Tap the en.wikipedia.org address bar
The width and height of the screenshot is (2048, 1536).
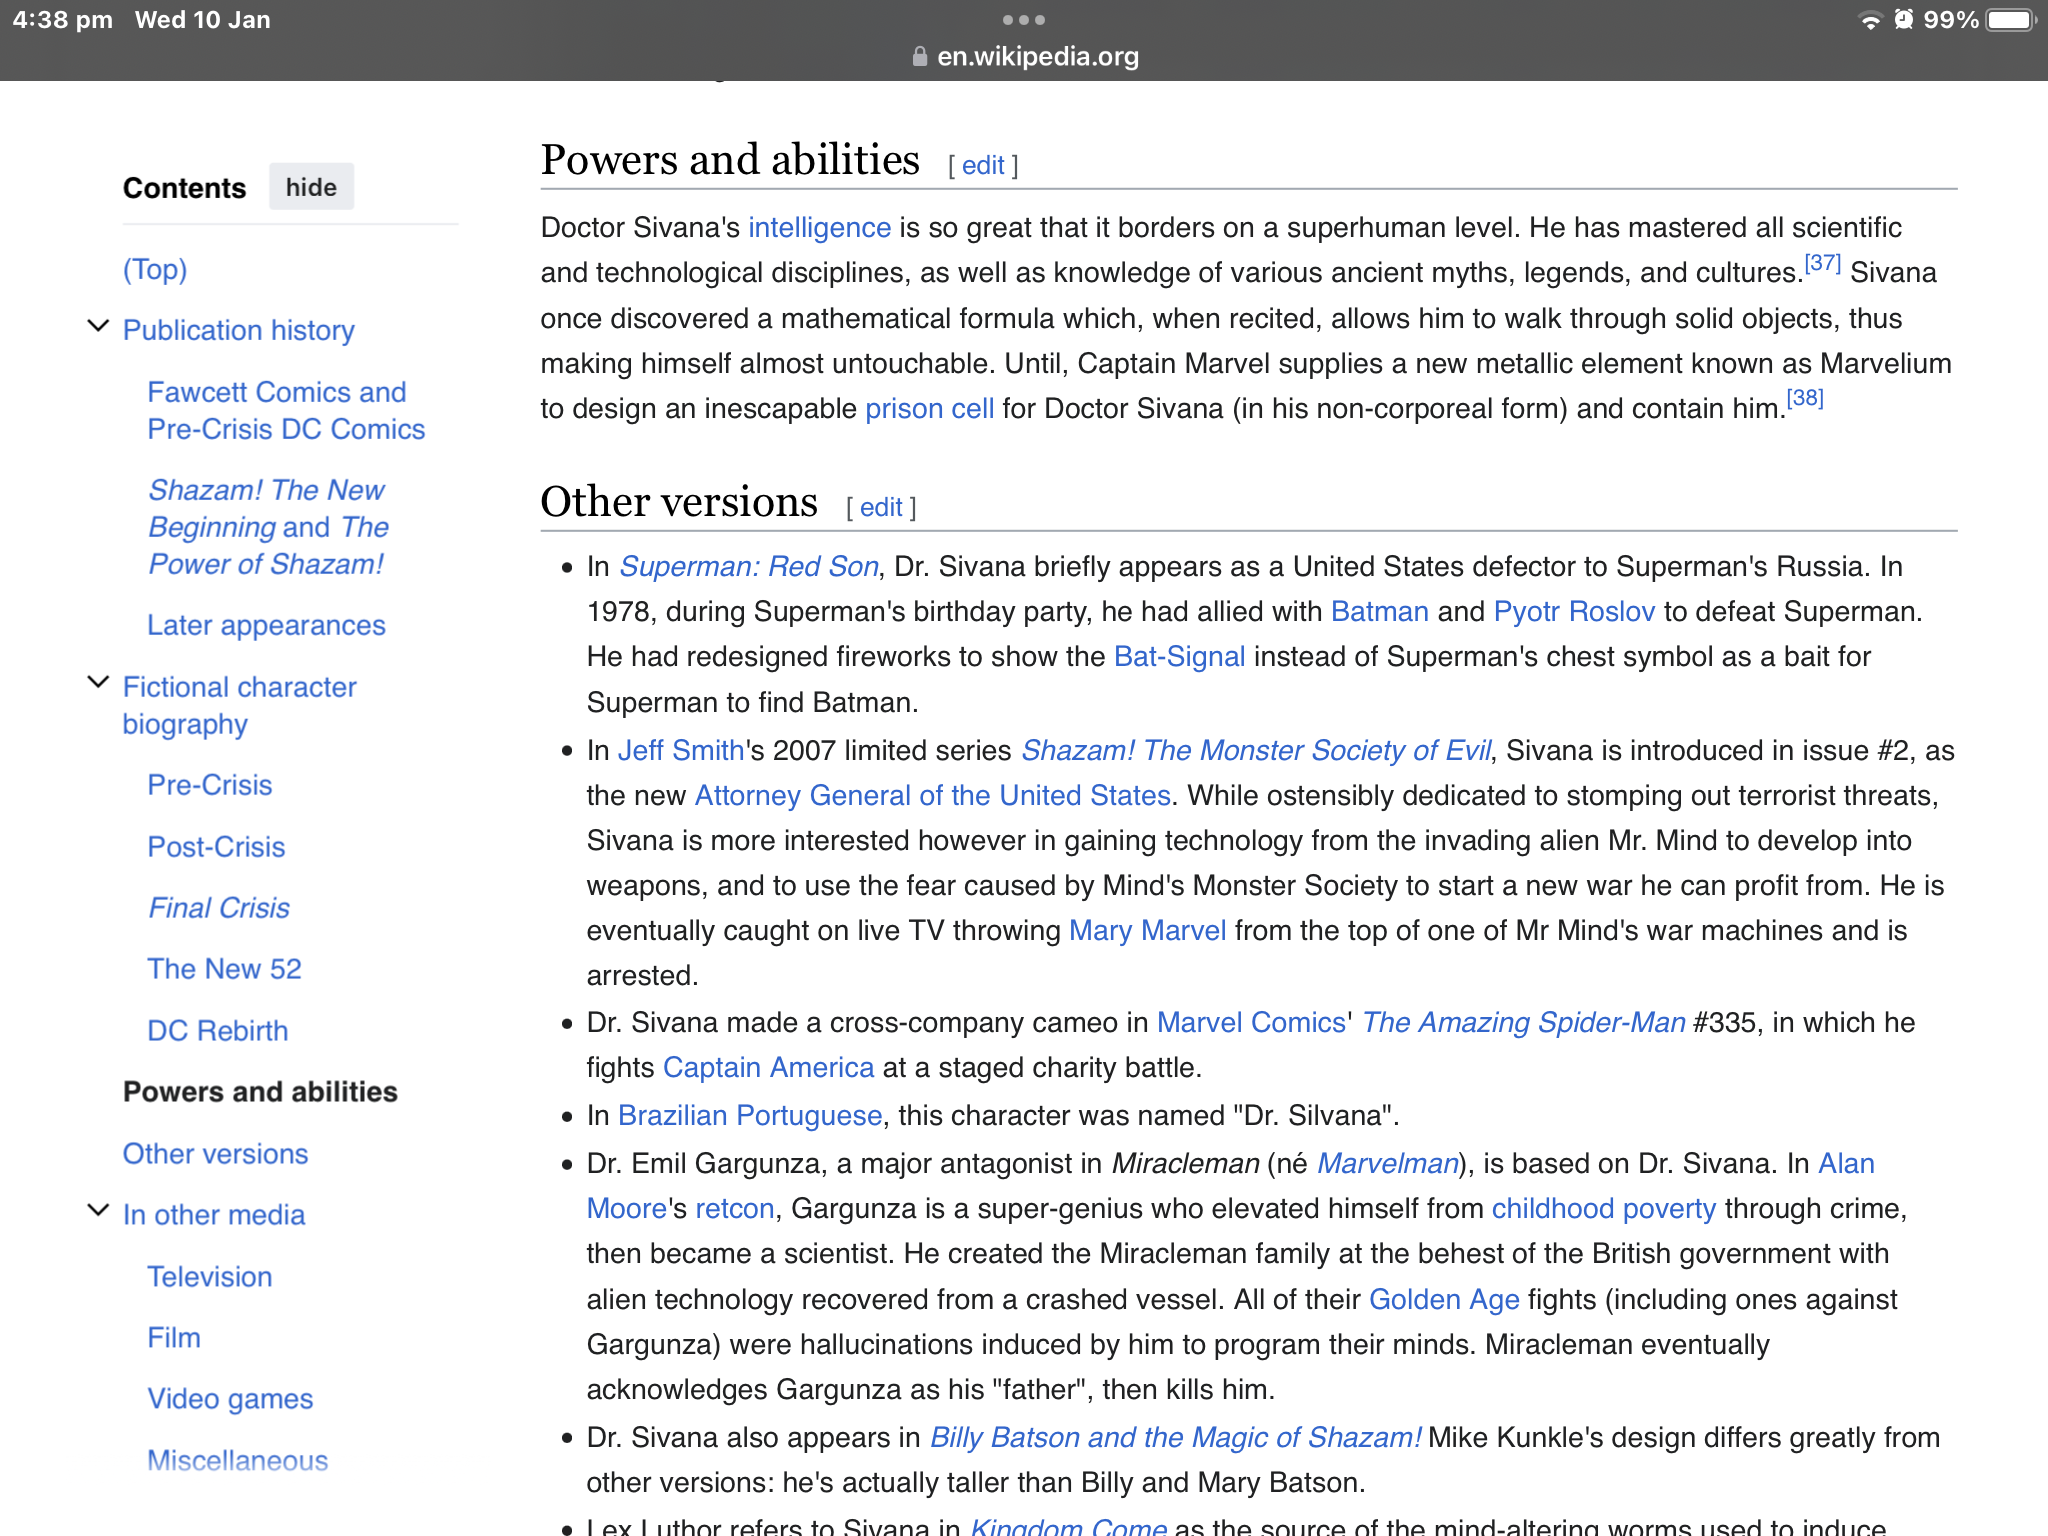coord(1037,57)
